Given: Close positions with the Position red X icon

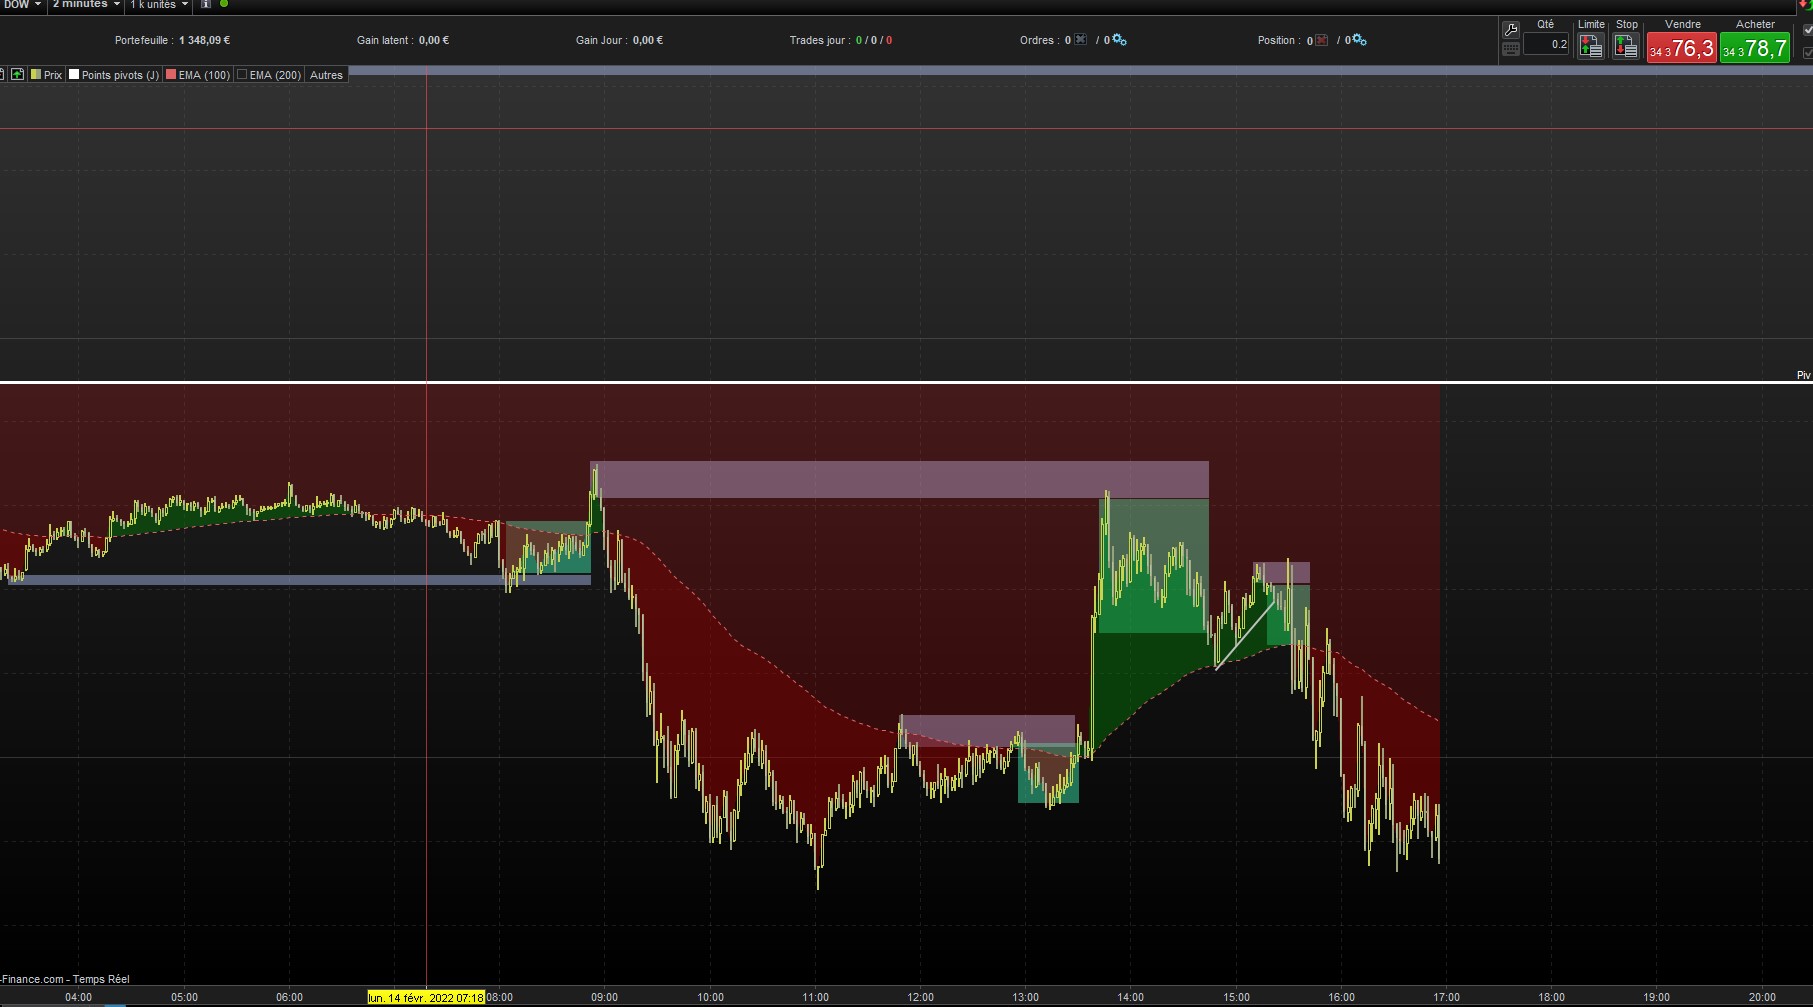Looking at the screenshot, I should coord(1322,40).
